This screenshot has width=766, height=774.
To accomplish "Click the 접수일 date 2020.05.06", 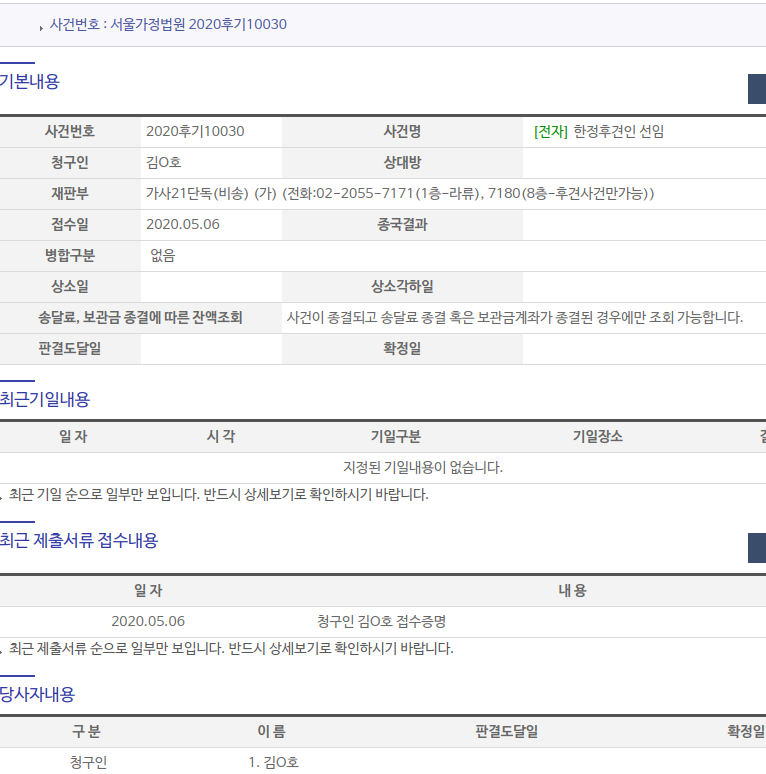I will click(x=183, y=224).
